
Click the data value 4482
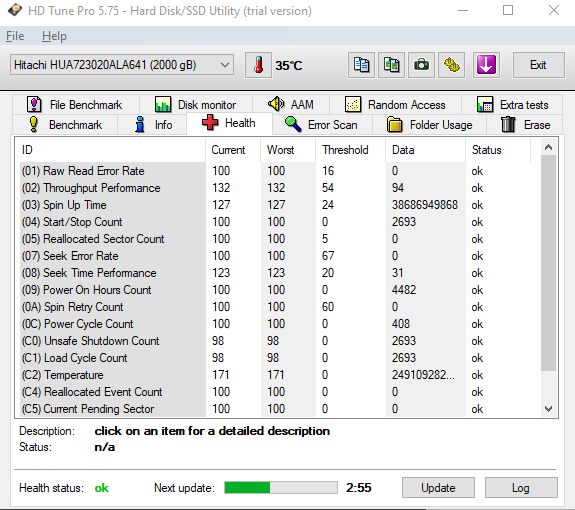[x=404, y=290]
